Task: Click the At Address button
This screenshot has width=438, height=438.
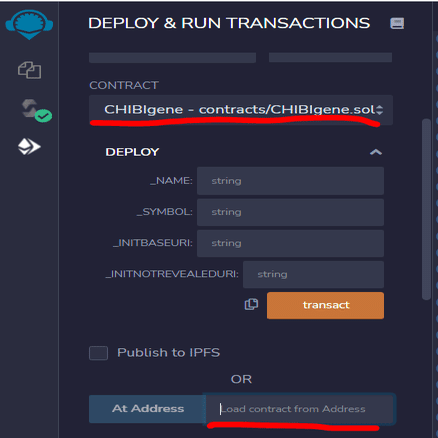Action: tap(147, 409)
